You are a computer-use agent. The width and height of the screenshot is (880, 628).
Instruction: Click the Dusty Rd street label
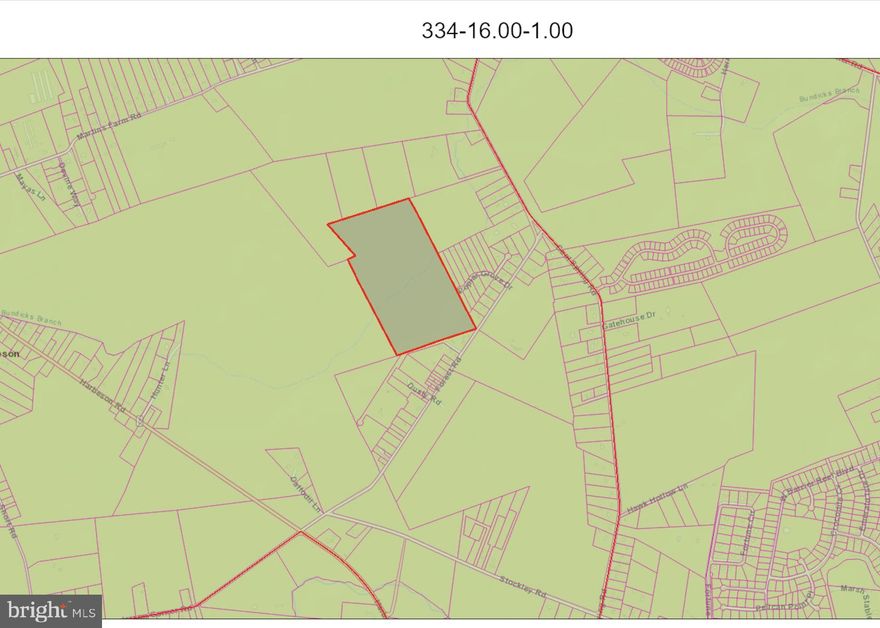pyautogui.click(x=422, y=392)
